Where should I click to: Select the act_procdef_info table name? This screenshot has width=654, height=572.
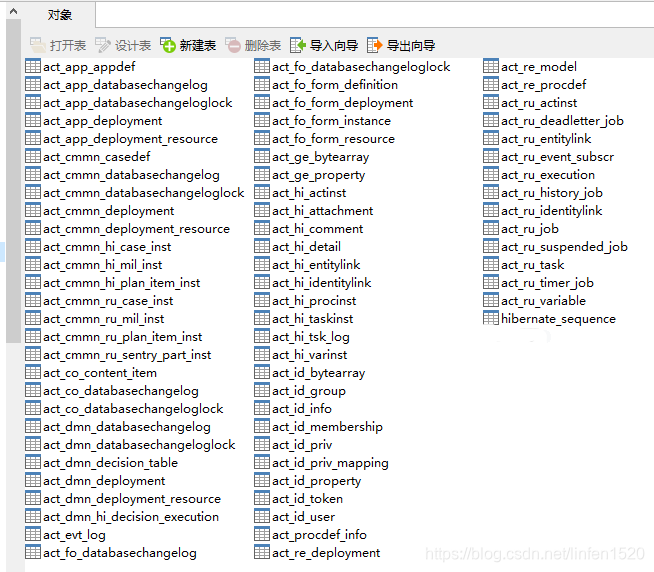(x=319, y=535)
